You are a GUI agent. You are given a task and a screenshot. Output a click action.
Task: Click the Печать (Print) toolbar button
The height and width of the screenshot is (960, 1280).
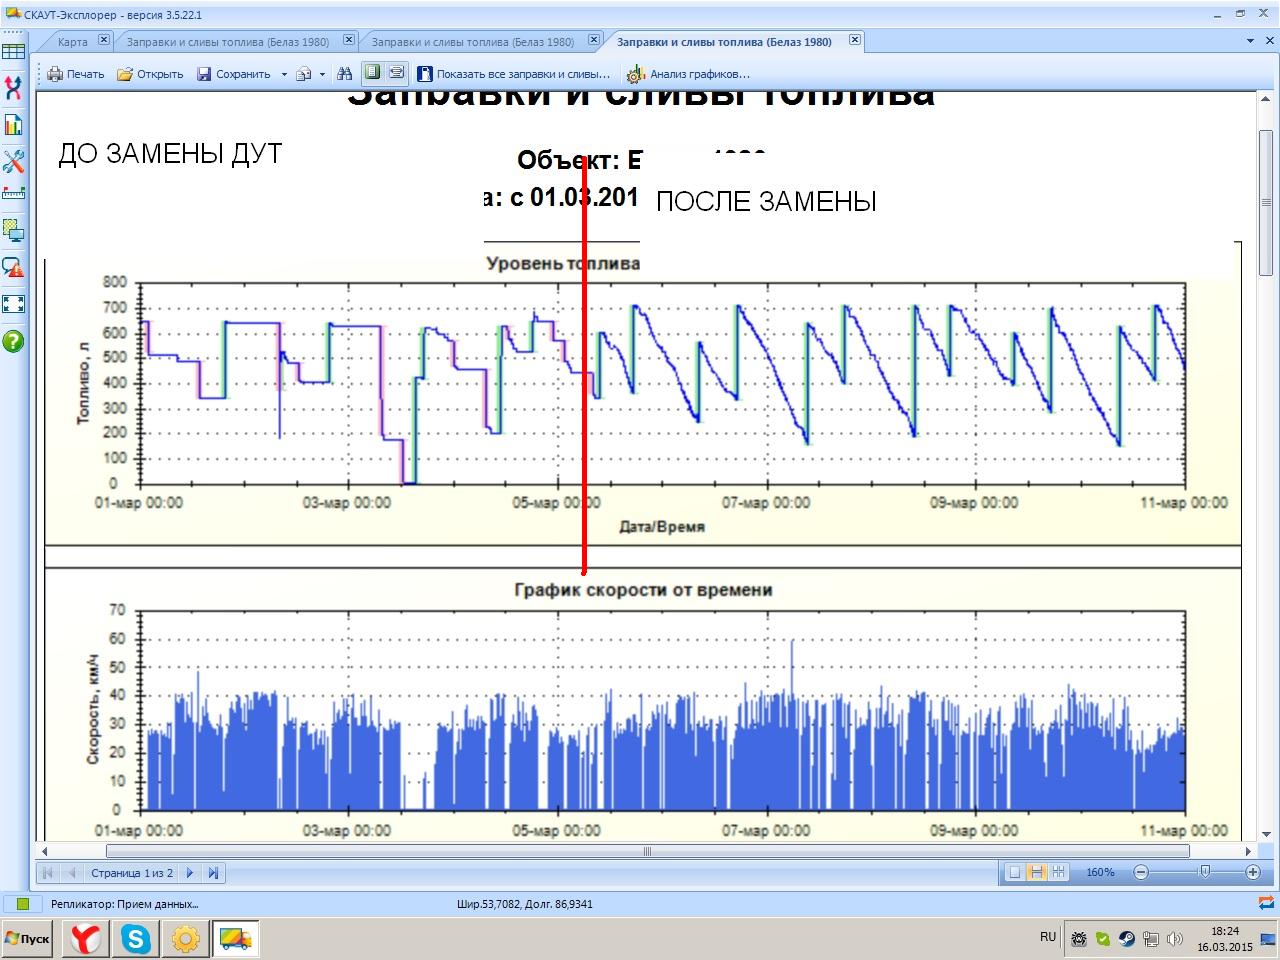pos(76,74)
